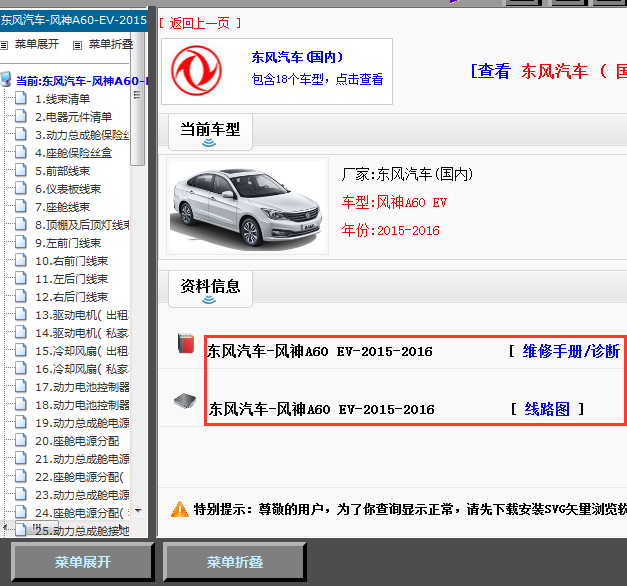Select tree item 25.动力总成舱接地
Viewport: 627px width, 586px height.
[82, 531]
